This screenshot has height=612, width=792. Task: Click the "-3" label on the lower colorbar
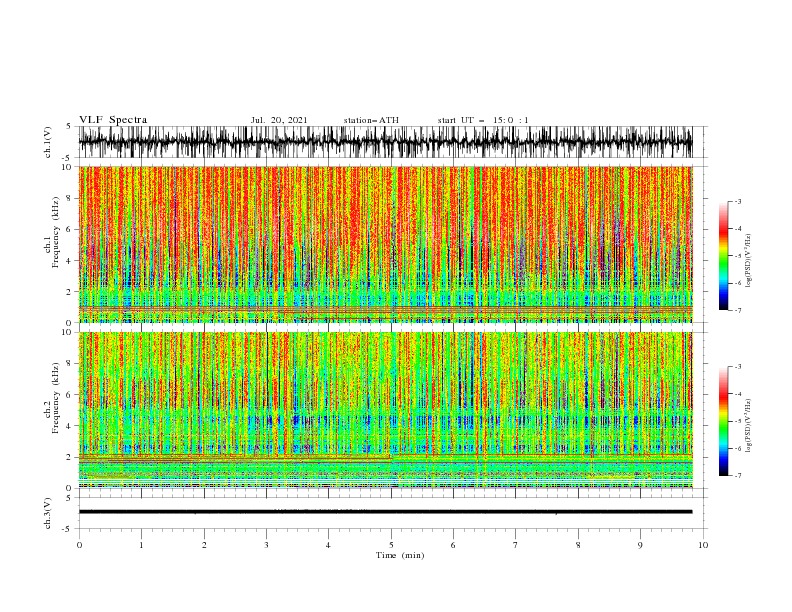[x=737, y=367]
